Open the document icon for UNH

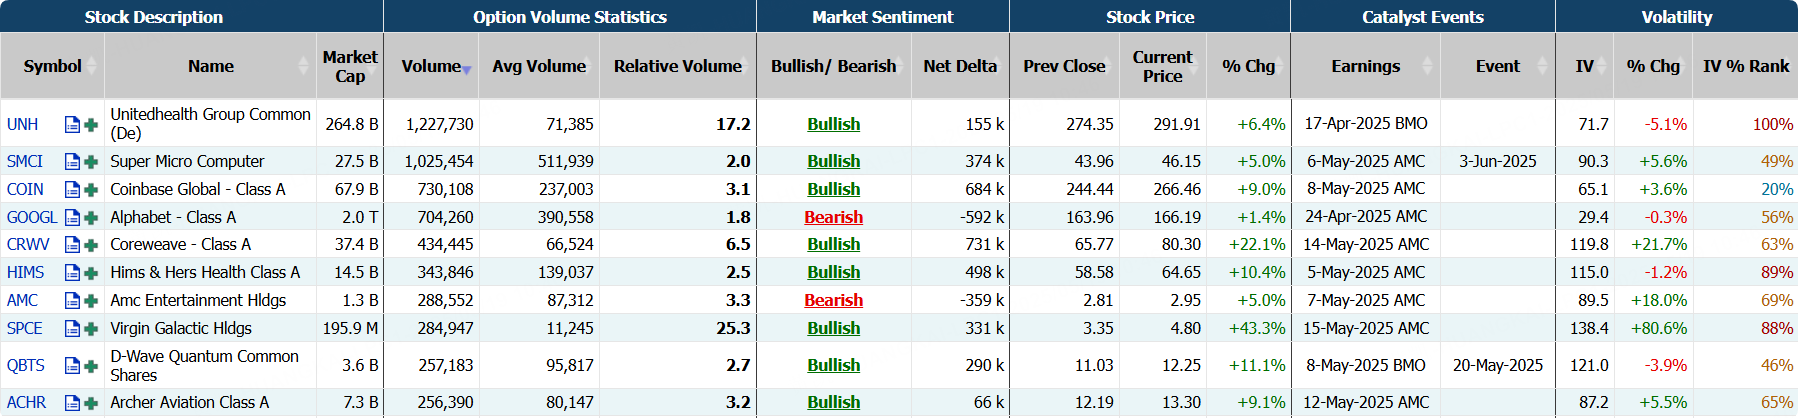pos(72,125)
